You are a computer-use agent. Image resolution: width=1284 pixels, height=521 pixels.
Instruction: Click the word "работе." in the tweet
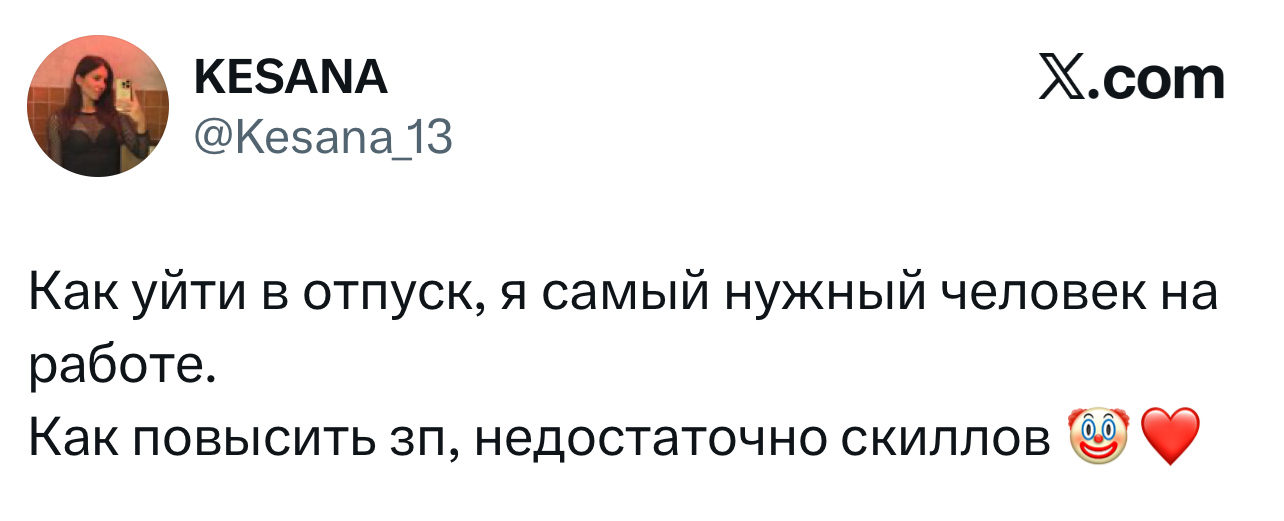(118, 368)
